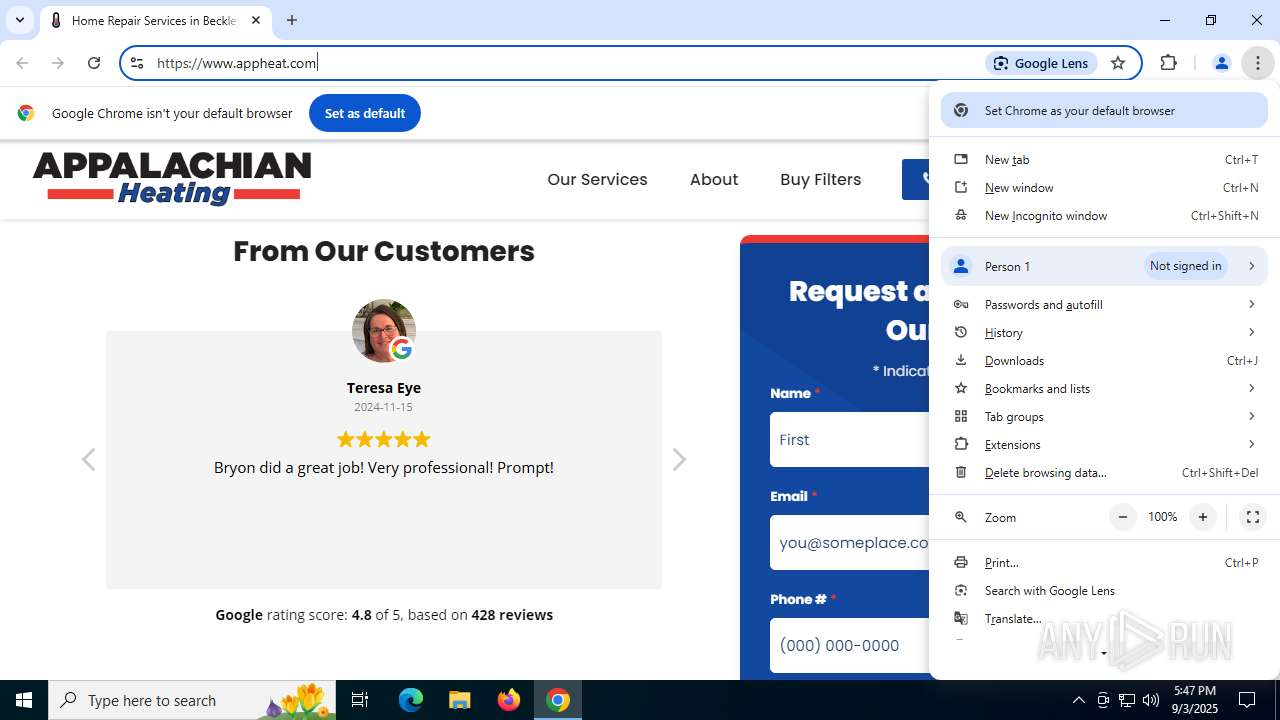This screenshot has height=720, width=1280.
Task: Open the tab search dropdown arrow
Action: coord(19,20)
